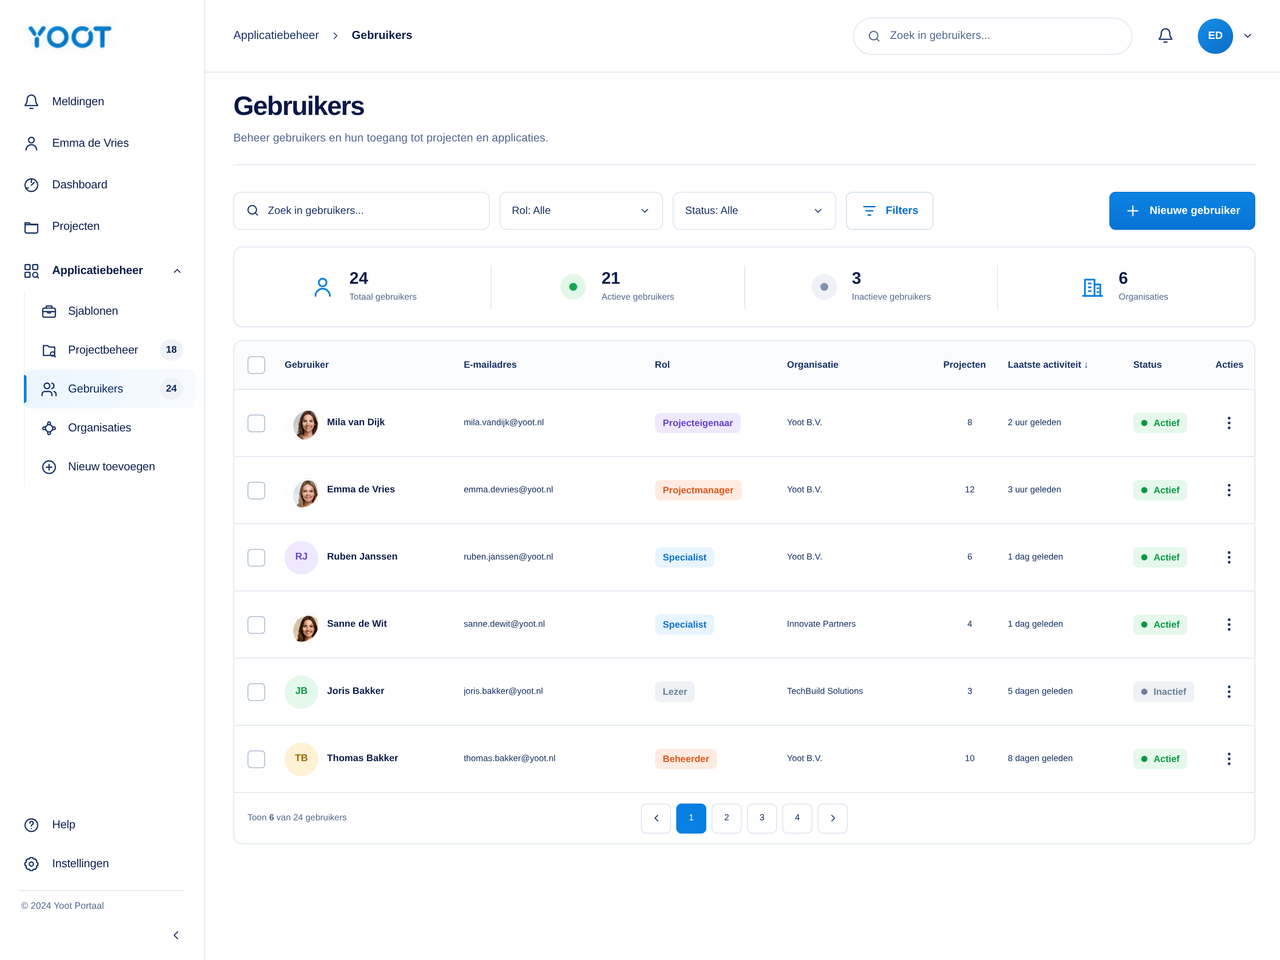1280x960 pixels.
Task: Open user menu chevron beside ED avatar
Action: tap(1247, 36)
